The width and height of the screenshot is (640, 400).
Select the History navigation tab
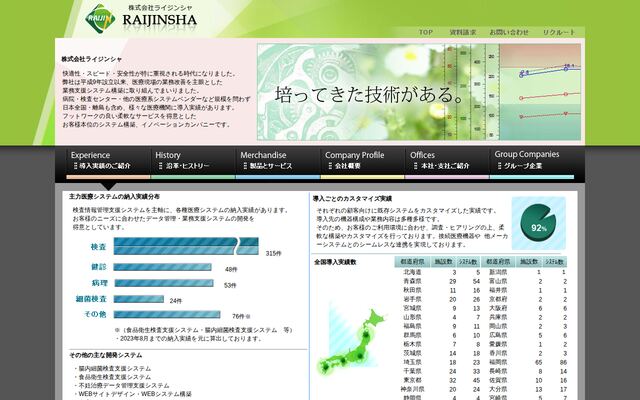click(x=193, y=163)
